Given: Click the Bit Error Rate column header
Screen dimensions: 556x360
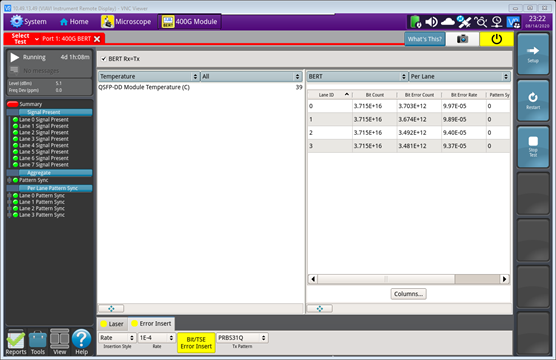Looking at the screenshot, I should click(x=463, y=95).
